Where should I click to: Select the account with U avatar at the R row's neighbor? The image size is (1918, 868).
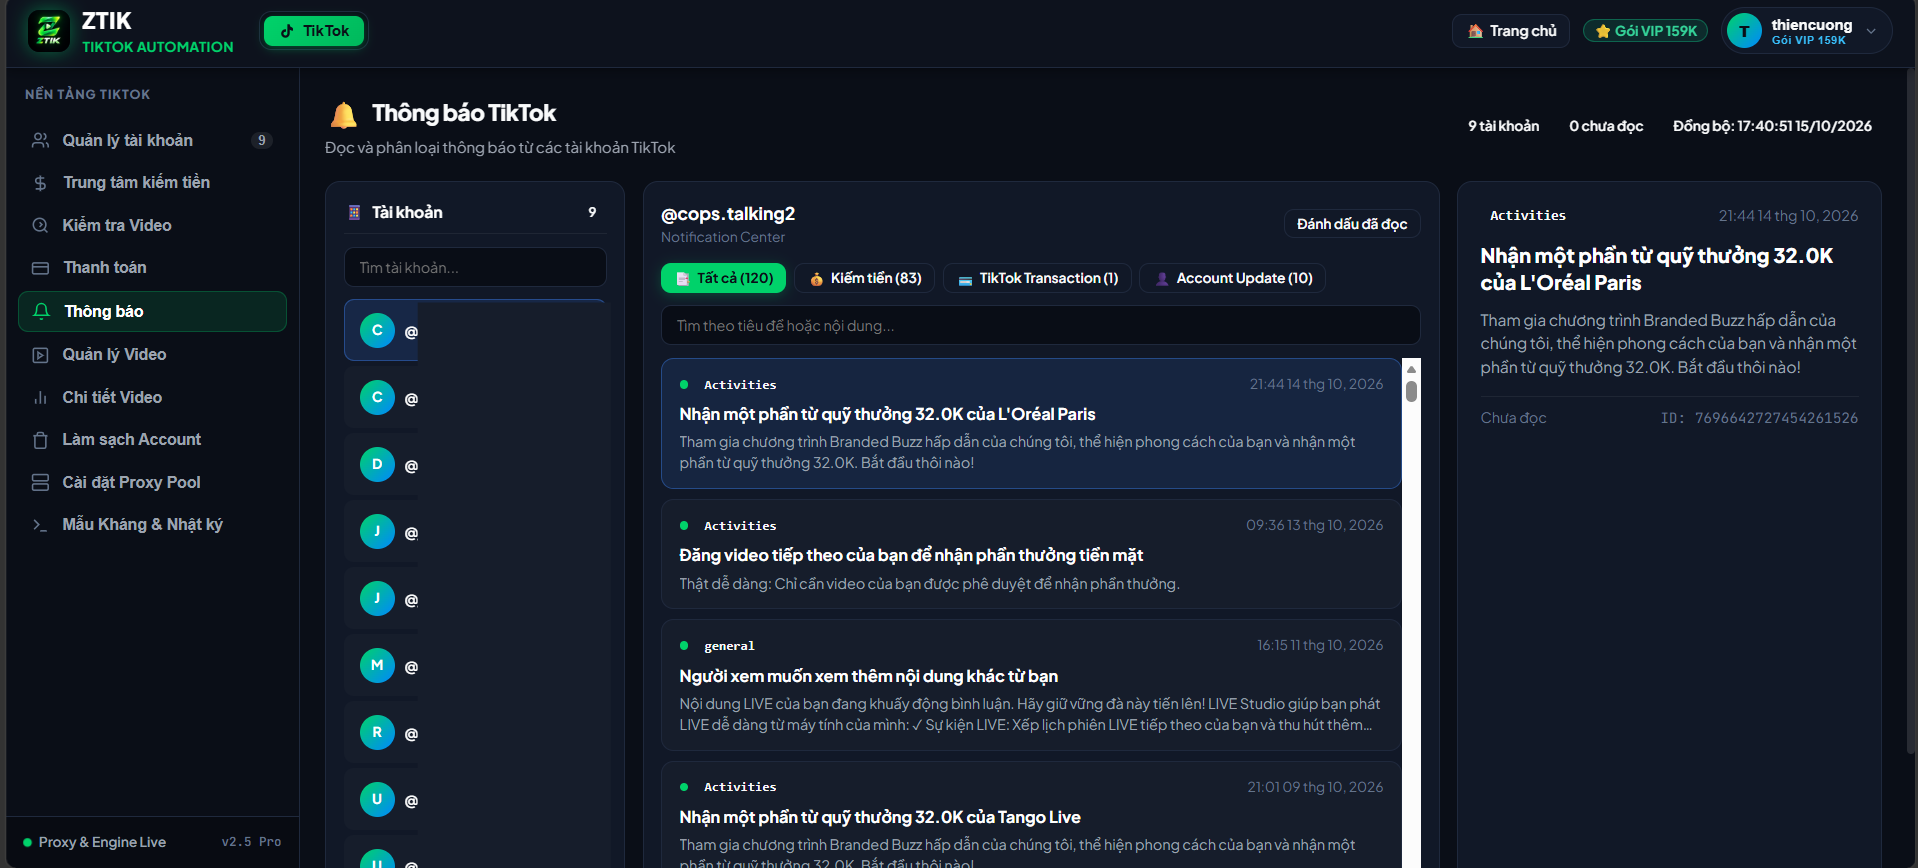click(x=475, y=799)
